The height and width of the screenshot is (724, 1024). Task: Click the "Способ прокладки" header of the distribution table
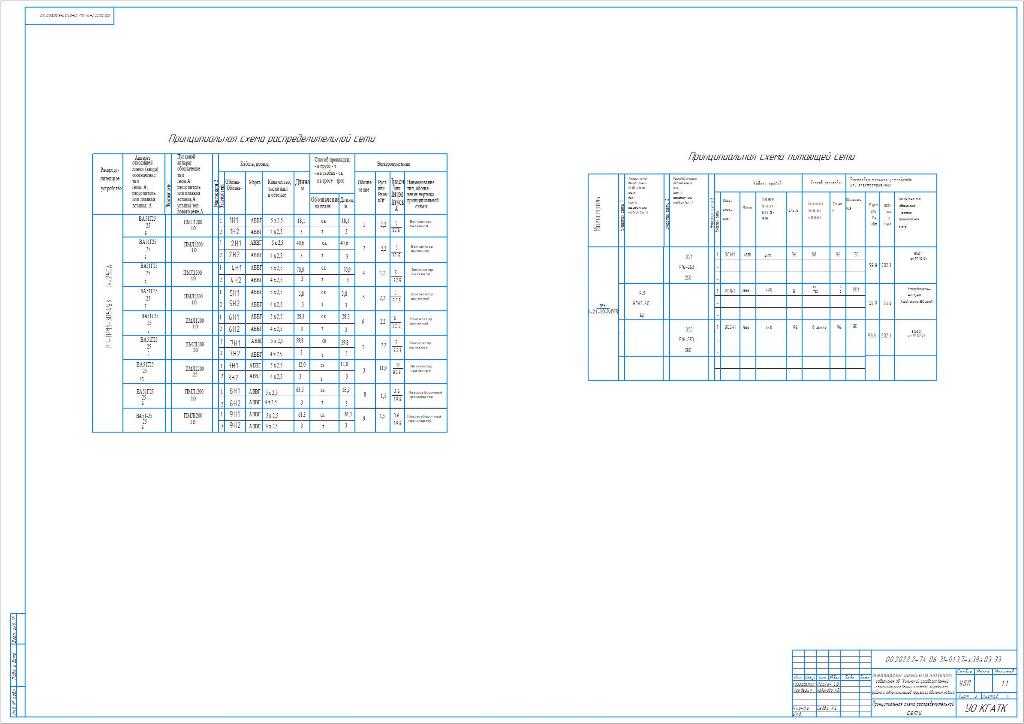click(x=332, y=159)
